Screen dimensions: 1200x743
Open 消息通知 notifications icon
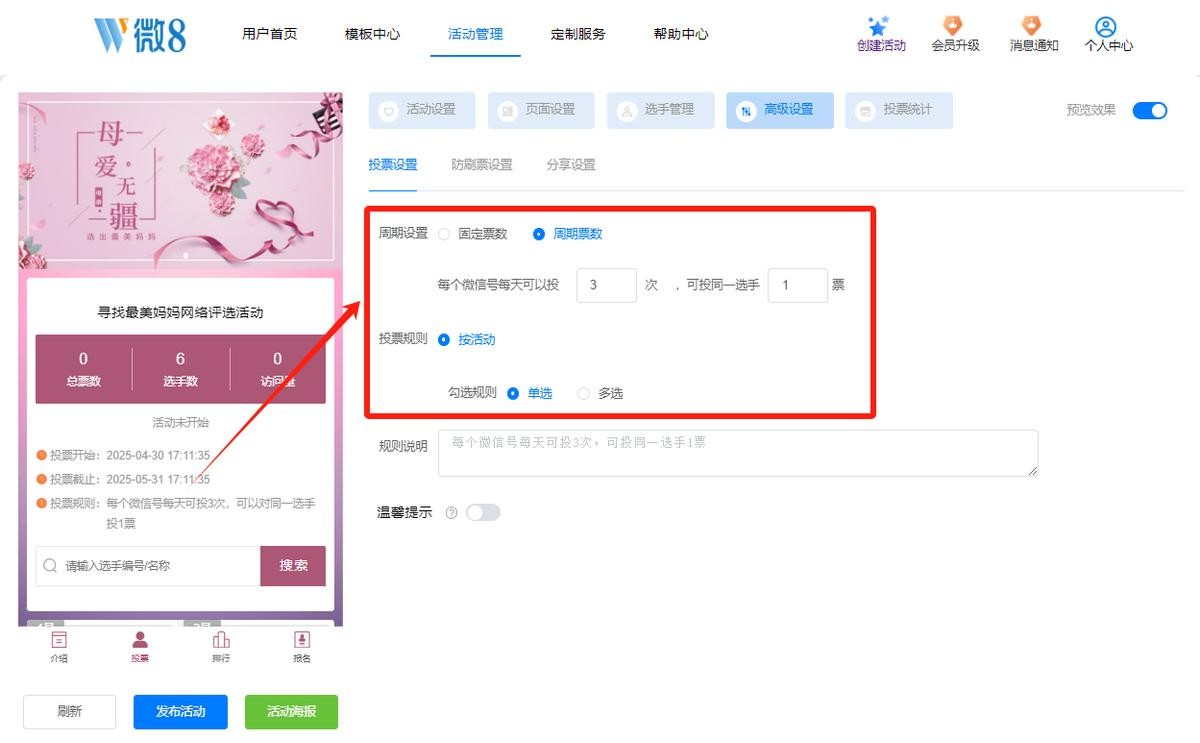(1032, 27)
